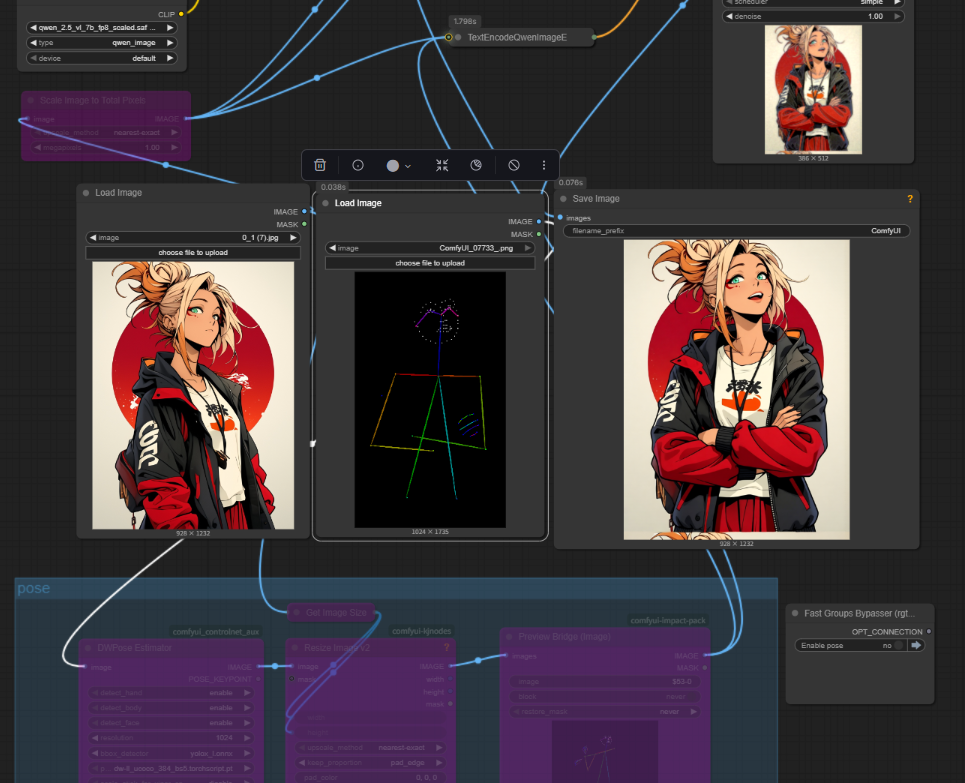Image resolution: width=965 pixels, height=783 pixels.
Task: Click the Save Image help question mark
Action: (909, 199)
